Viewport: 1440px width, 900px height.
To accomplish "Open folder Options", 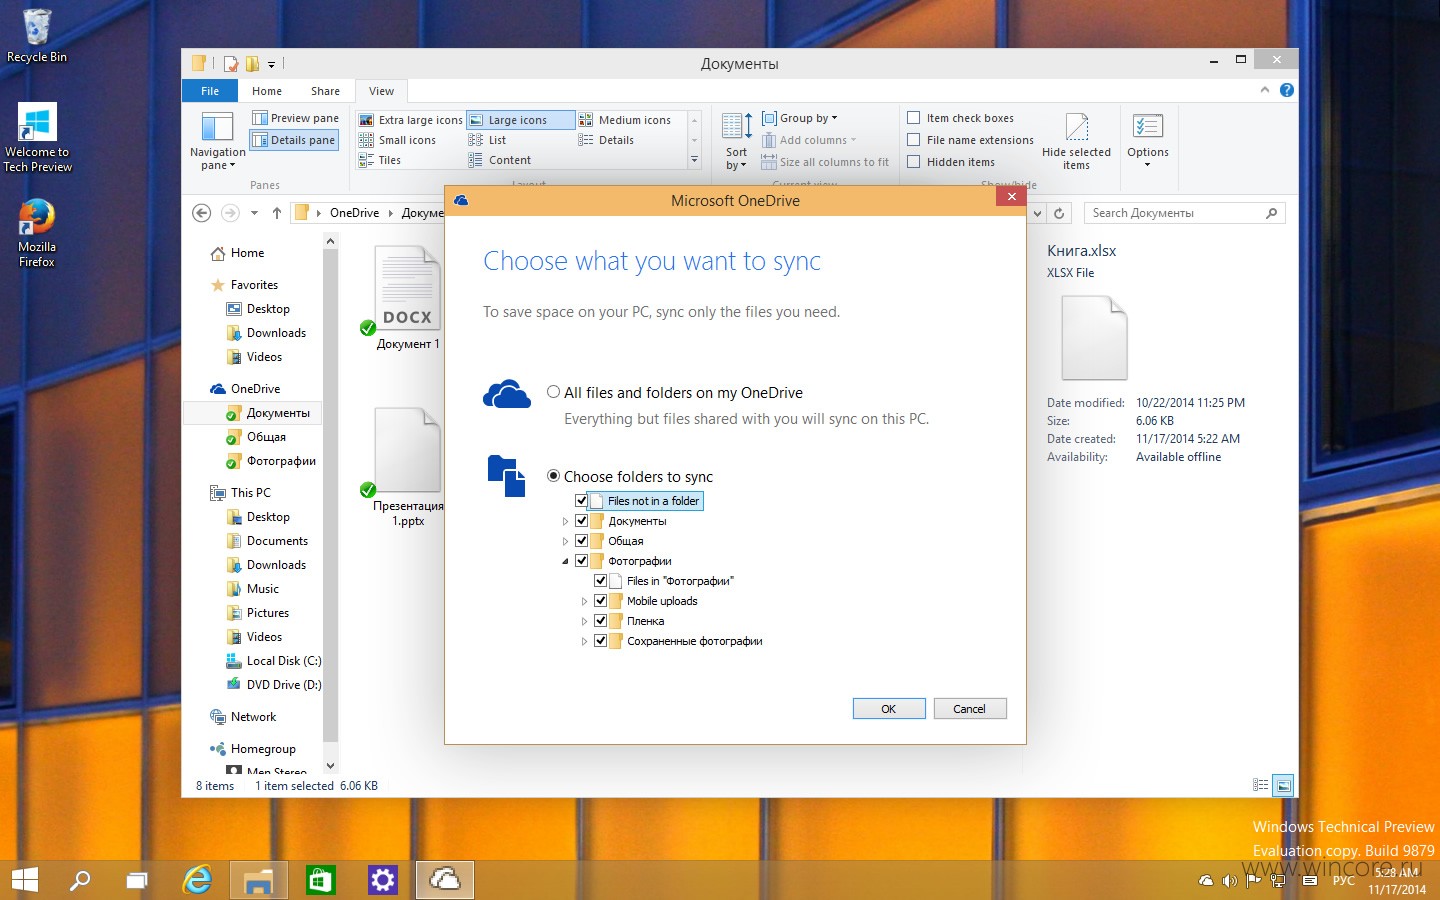I will point(1147,140).
